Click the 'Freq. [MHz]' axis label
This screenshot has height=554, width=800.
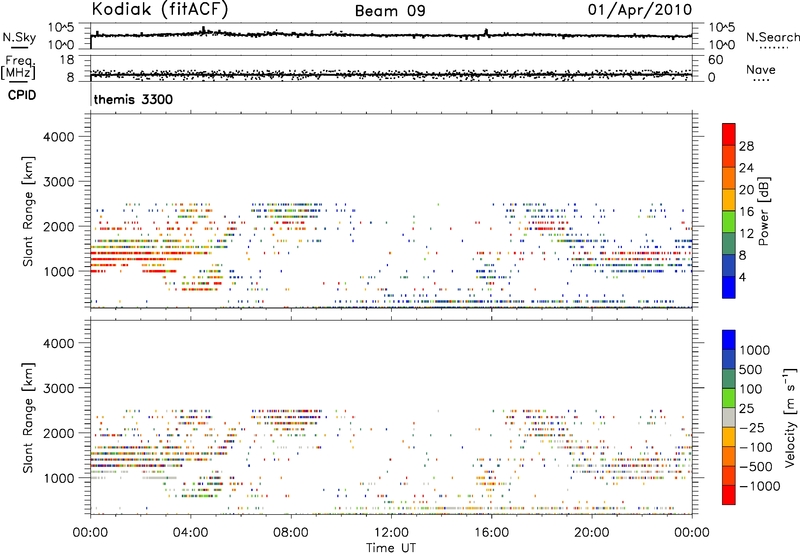19,67
